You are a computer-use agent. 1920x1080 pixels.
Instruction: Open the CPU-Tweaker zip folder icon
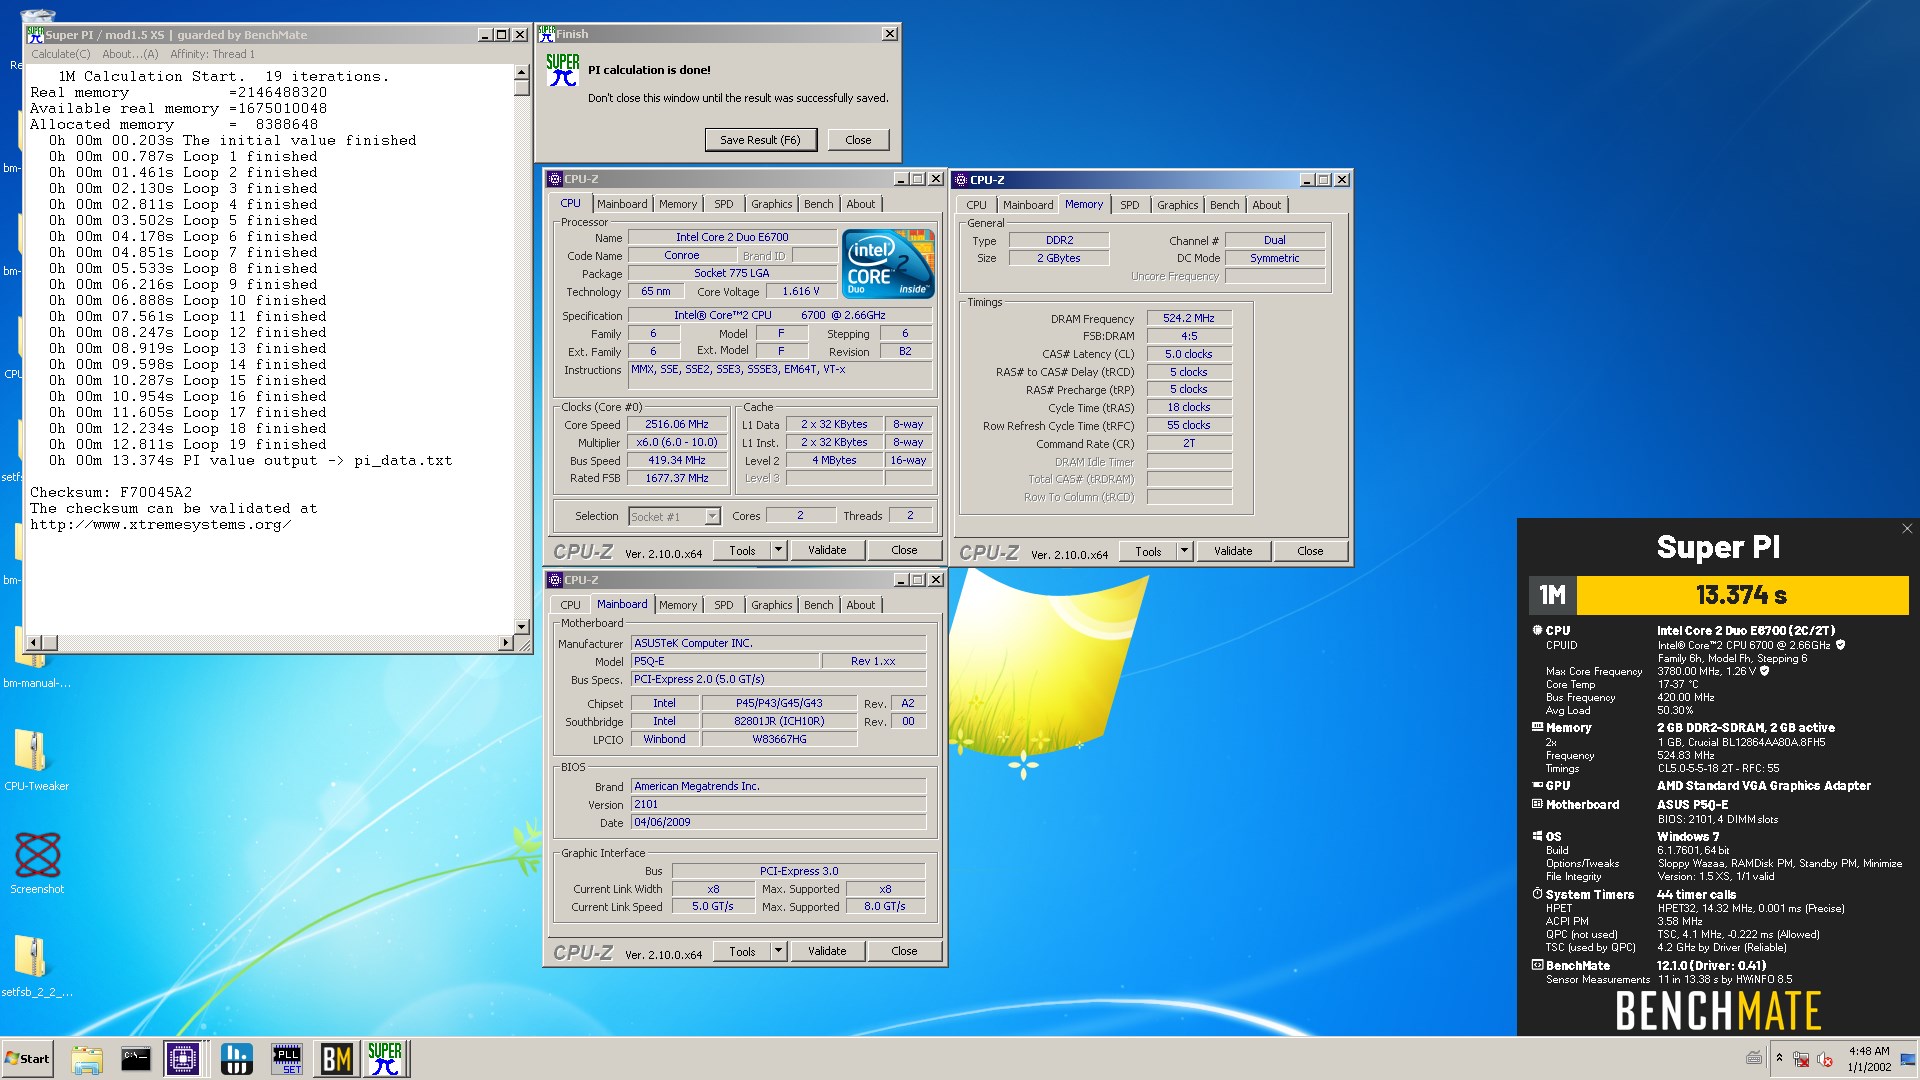pyautogui.click(x=36, y=759)
